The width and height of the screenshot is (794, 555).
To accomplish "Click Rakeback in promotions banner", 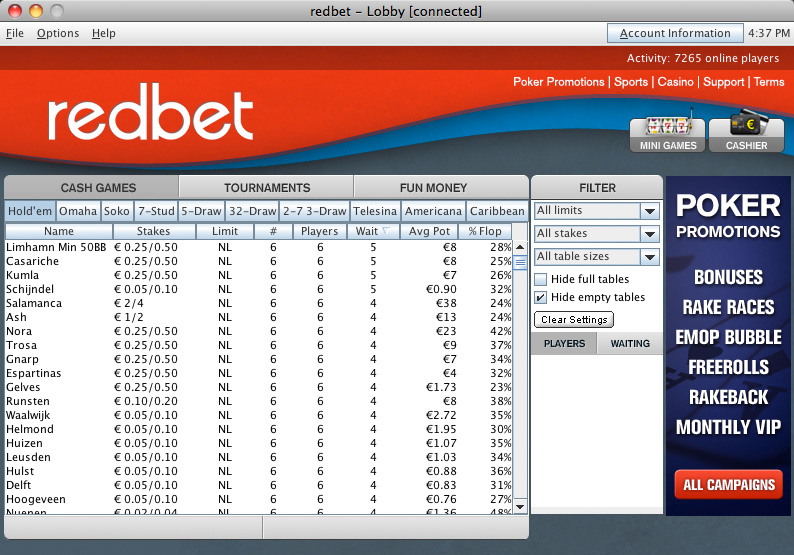I will pyautogui.click(x=728, y=397).
